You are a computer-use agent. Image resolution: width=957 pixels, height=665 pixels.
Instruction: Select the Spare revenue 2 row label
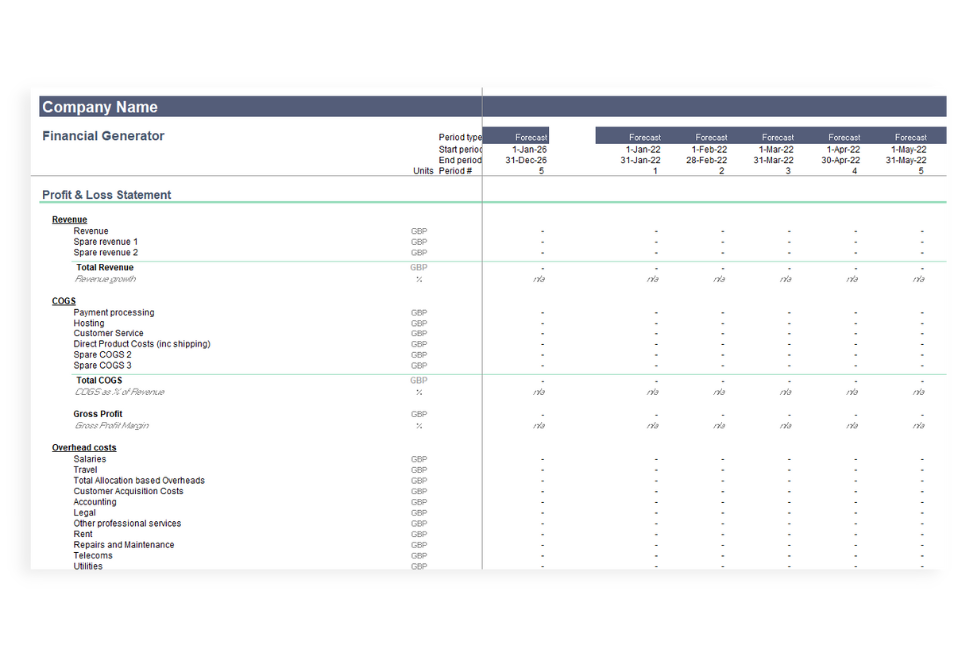coord(106,253)
